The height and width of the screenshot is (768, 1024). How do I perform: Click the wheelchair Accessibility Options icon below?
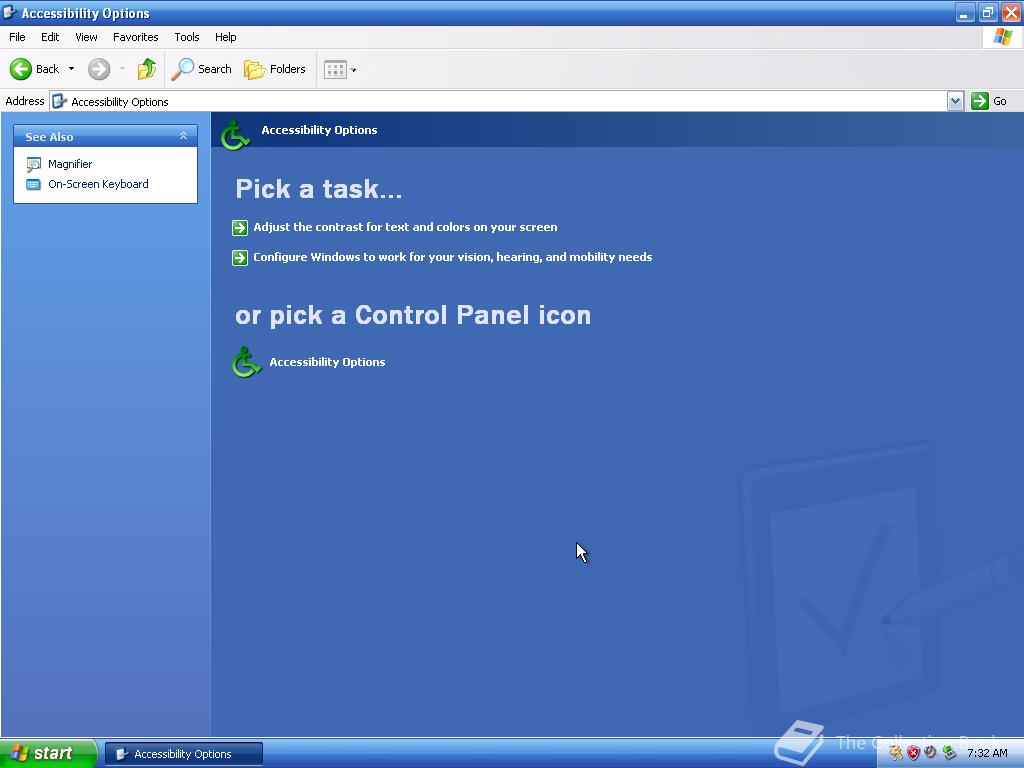(246, 362)
